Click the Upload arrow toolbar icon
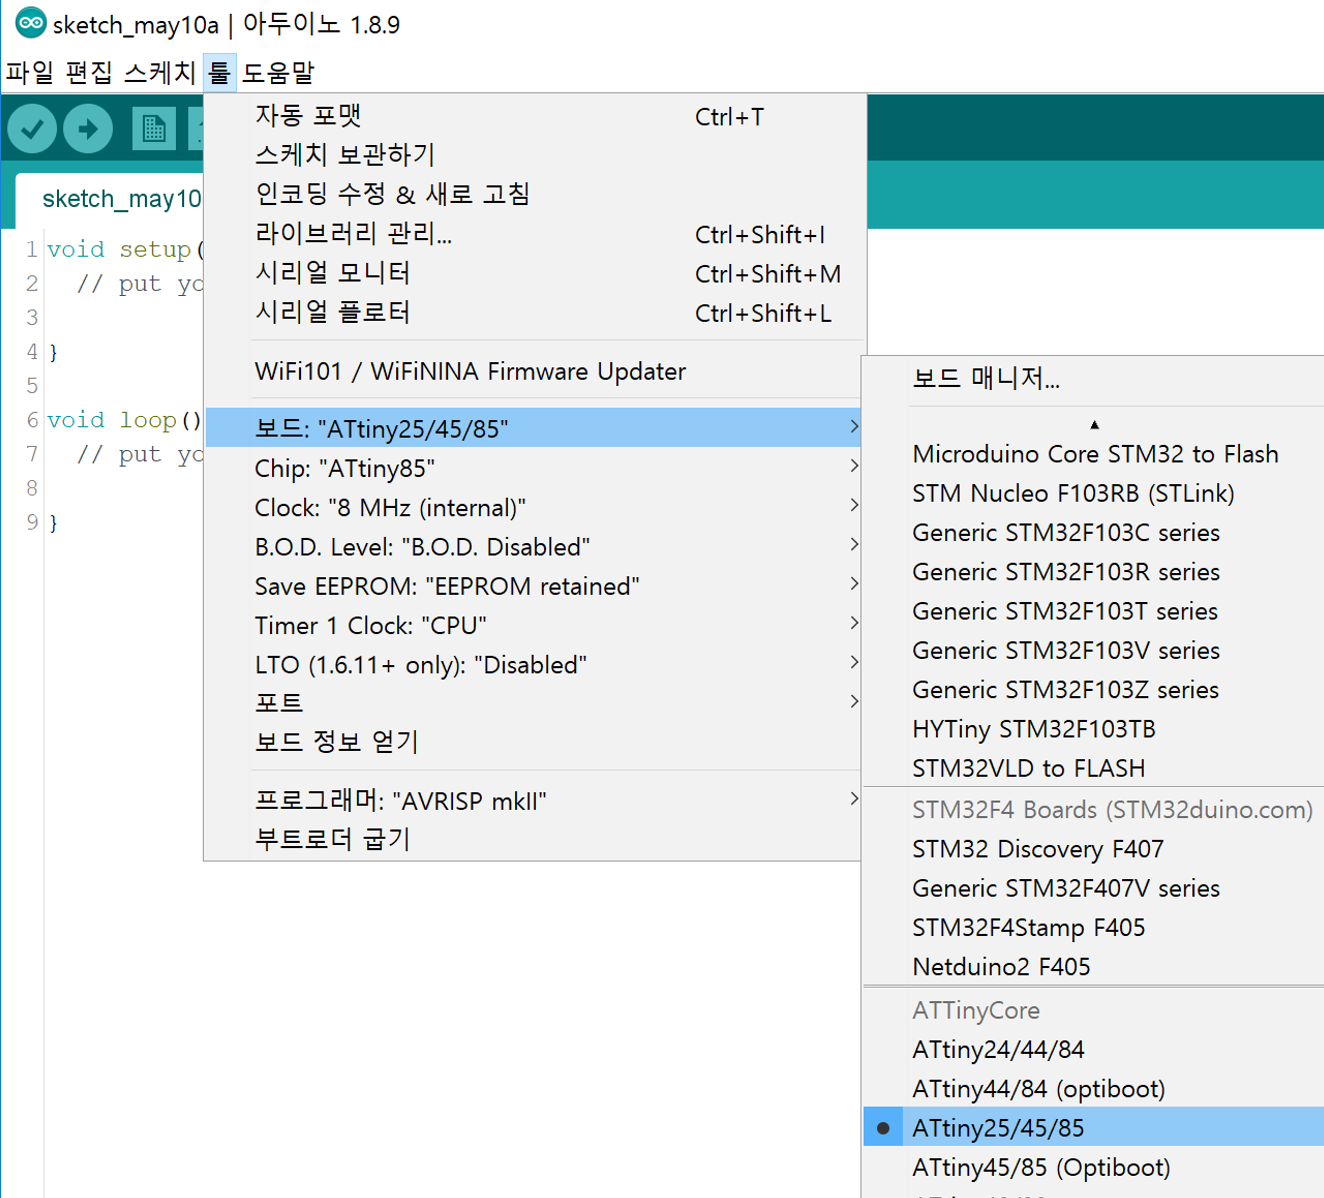 (88, 129)
